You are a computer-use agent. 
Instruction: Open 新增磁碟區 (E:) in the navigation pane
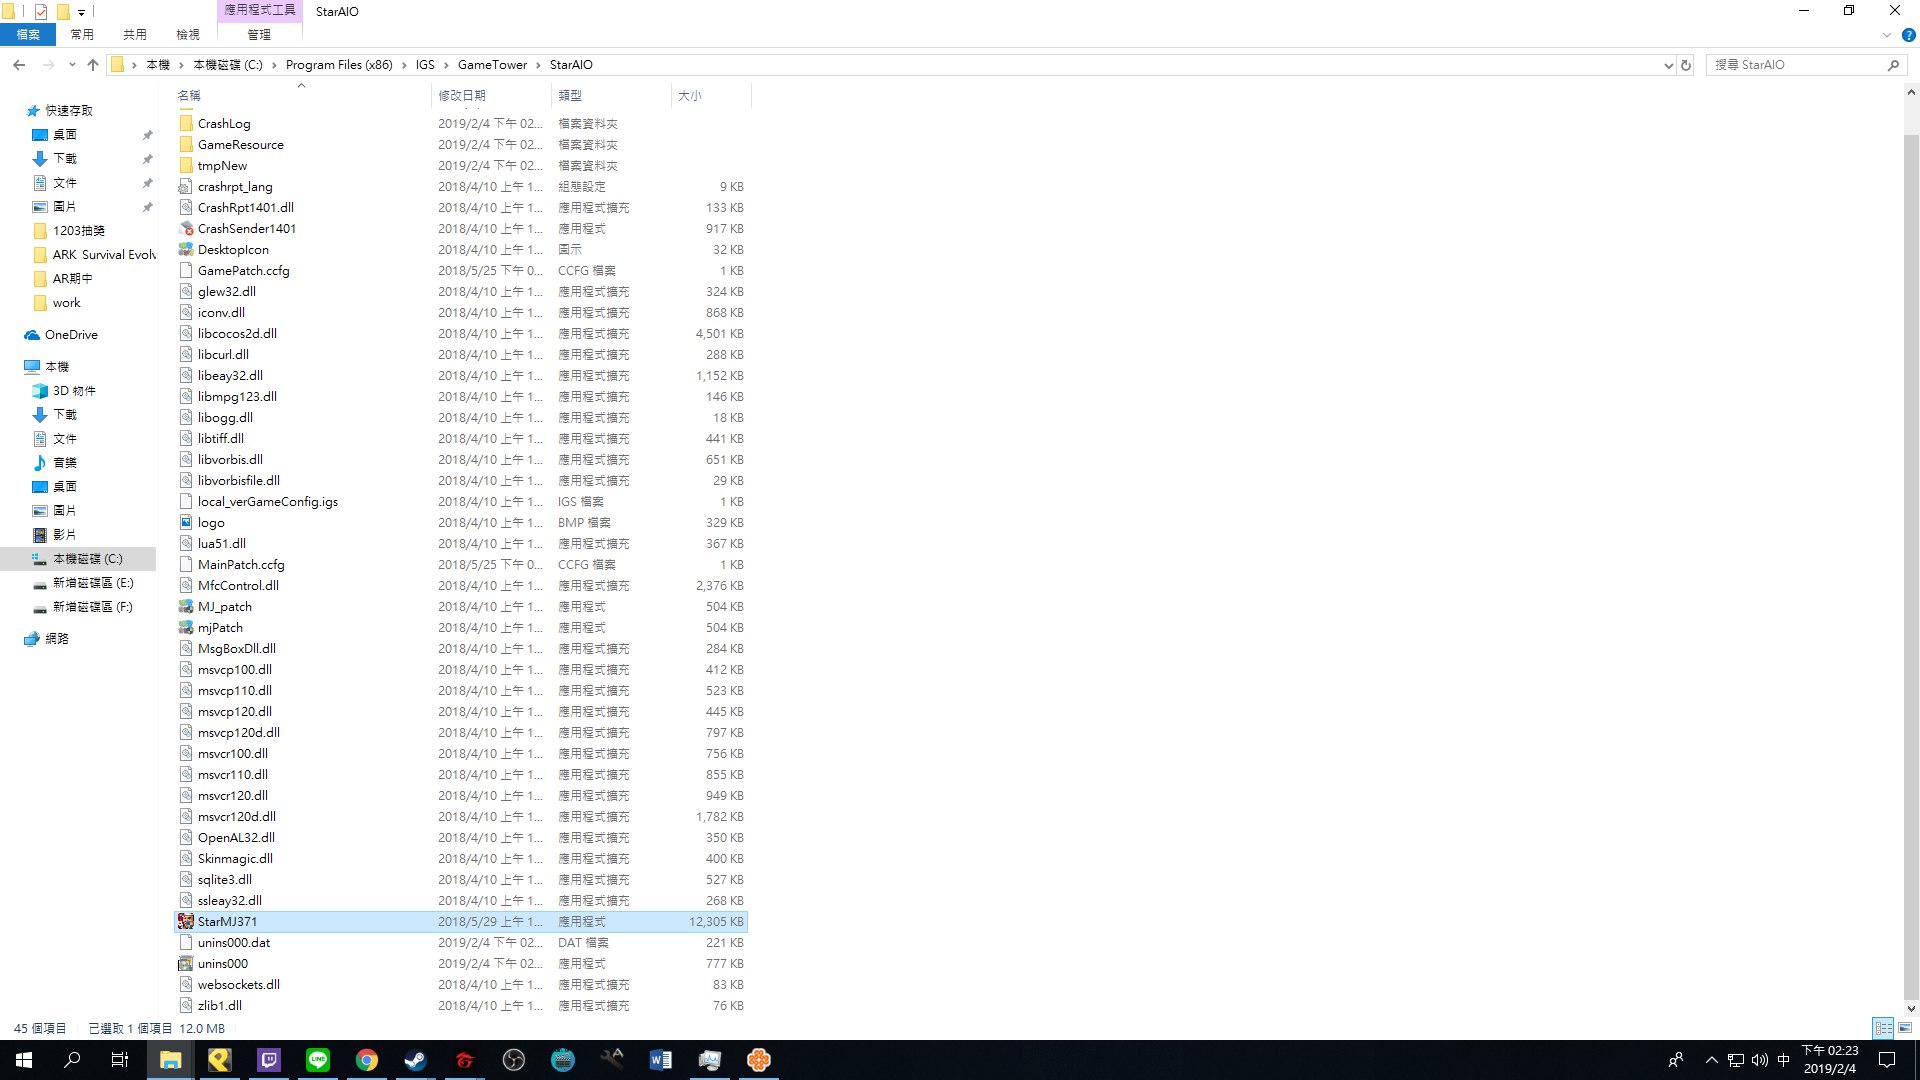point(93,583)
